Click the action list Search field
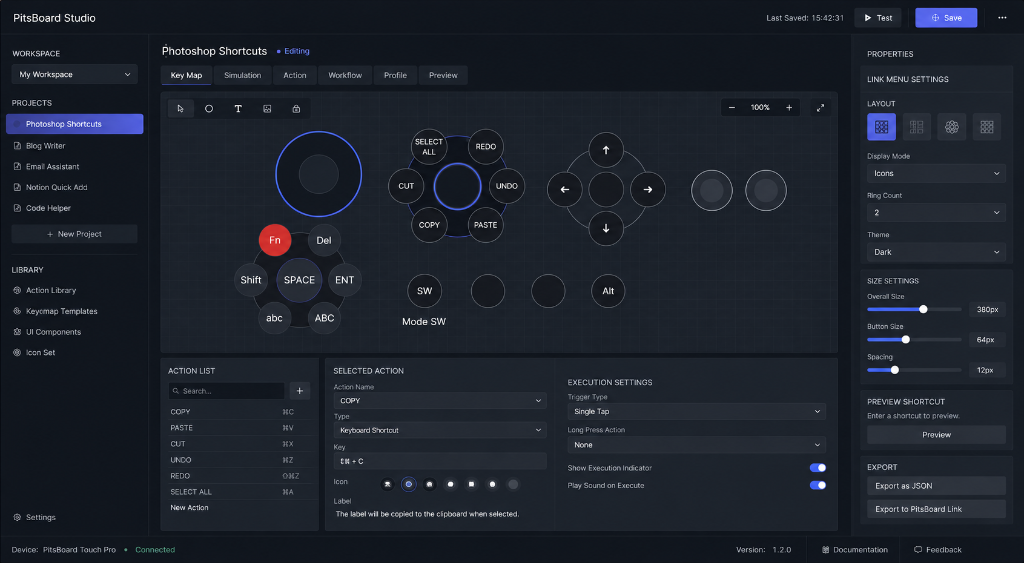 (227, 391)
